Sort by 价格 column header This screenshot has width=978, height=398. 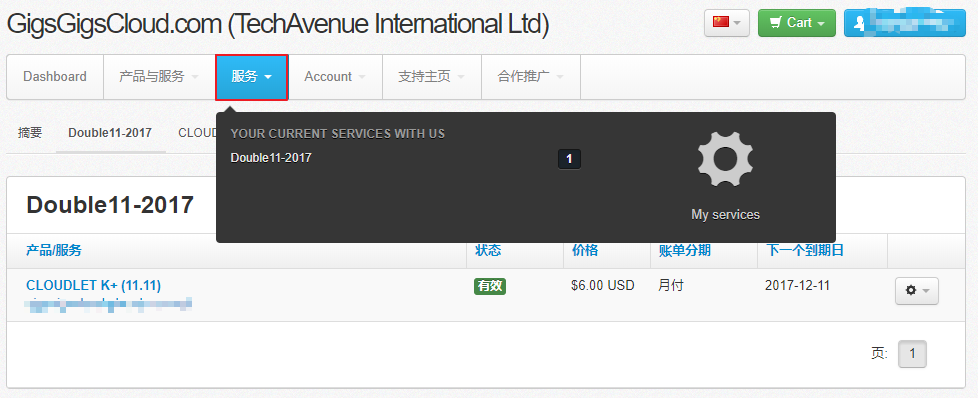pyautogui.click(x=584, y=251)
